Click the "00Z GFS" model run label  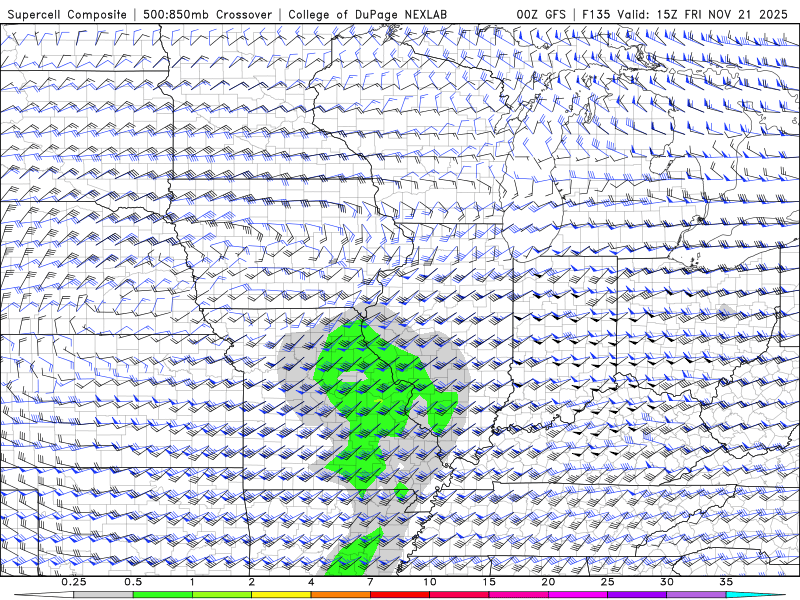pyautogui.click(x=541, y=14)
